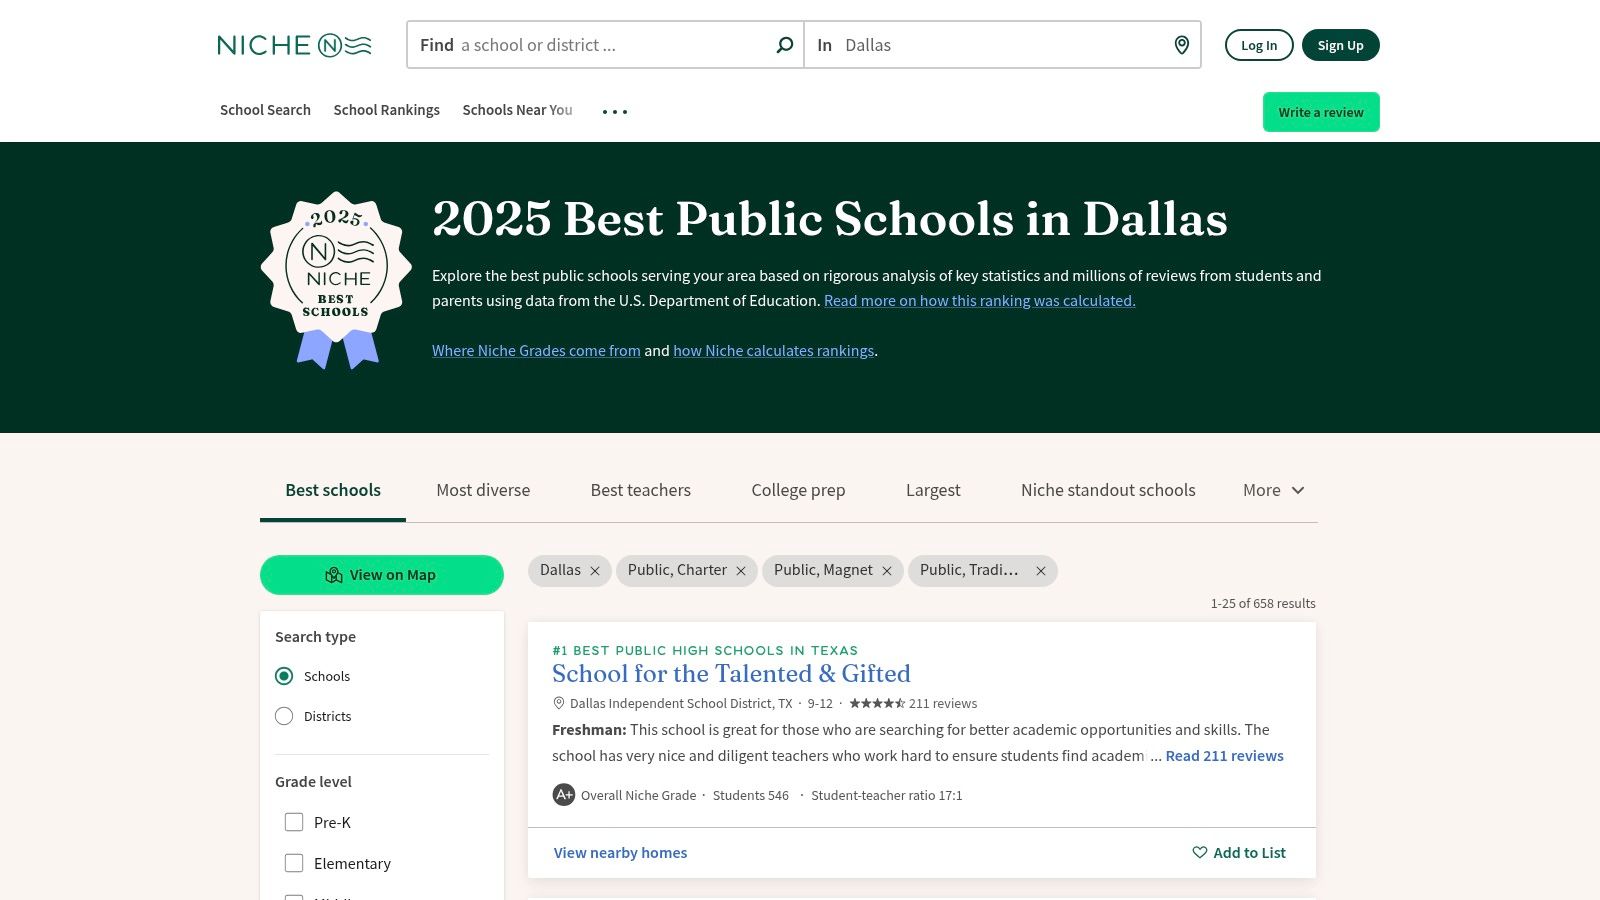
Task: Click the search magnifier icon
Action: [x=785, y=44]
